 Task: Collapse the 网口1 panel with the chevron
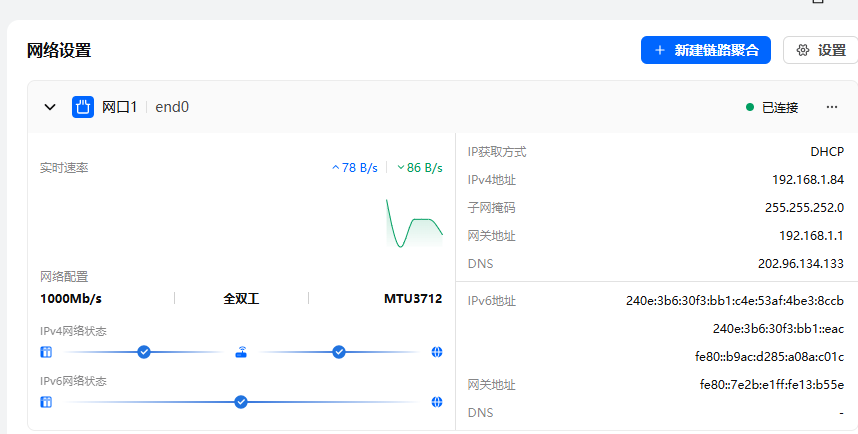[50, 107]
